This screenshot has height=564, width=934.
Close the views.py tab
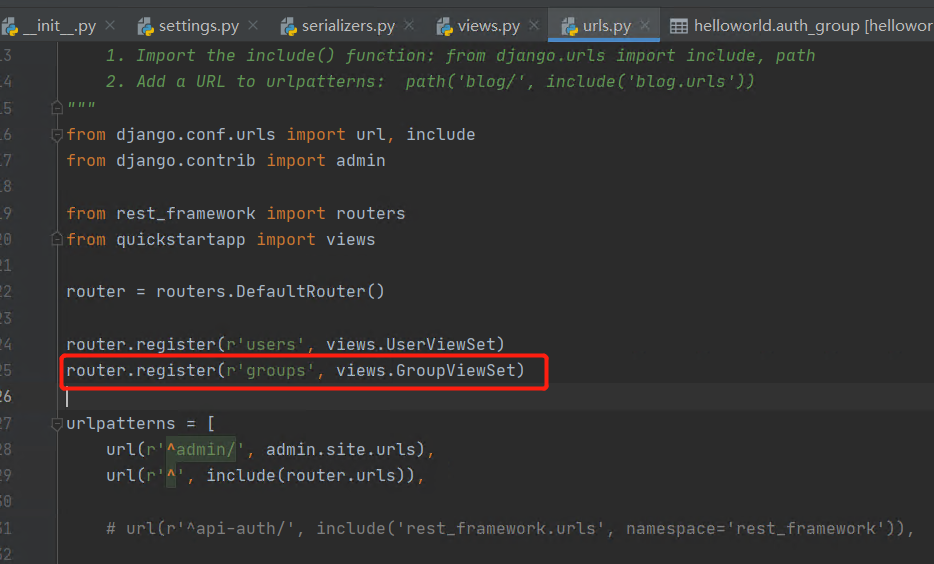click(x=534, y=26)
